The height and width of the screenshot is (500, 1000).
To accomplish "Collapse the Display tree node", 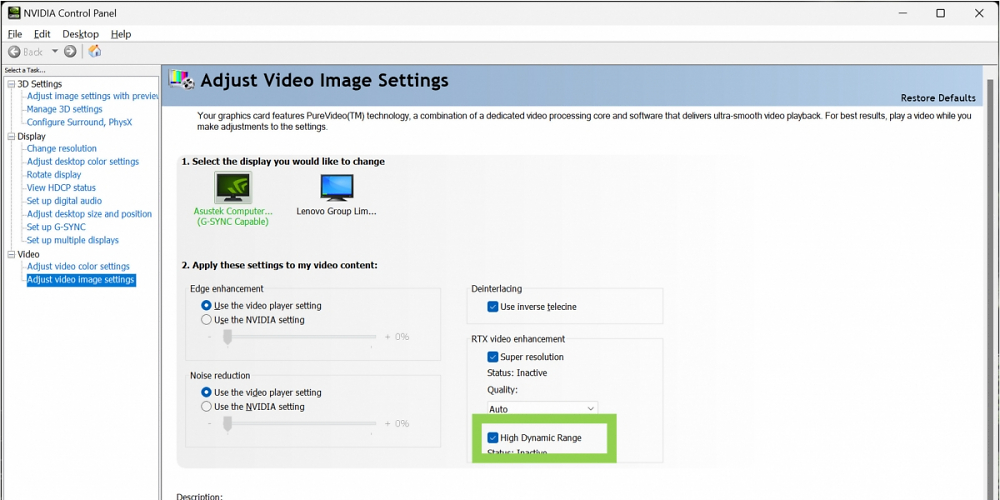I will tap(11, 136).
